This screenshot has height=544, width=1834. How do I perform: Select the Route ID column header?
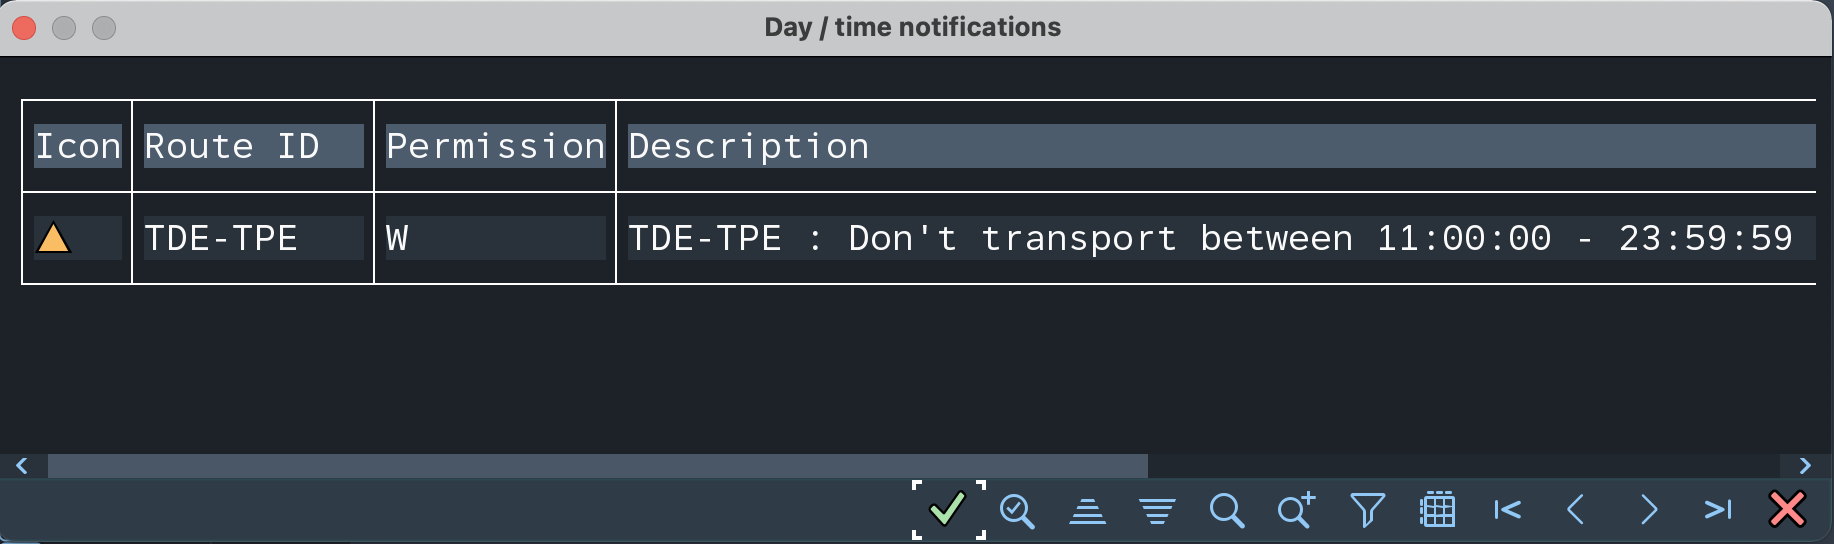tap(253, 146)
